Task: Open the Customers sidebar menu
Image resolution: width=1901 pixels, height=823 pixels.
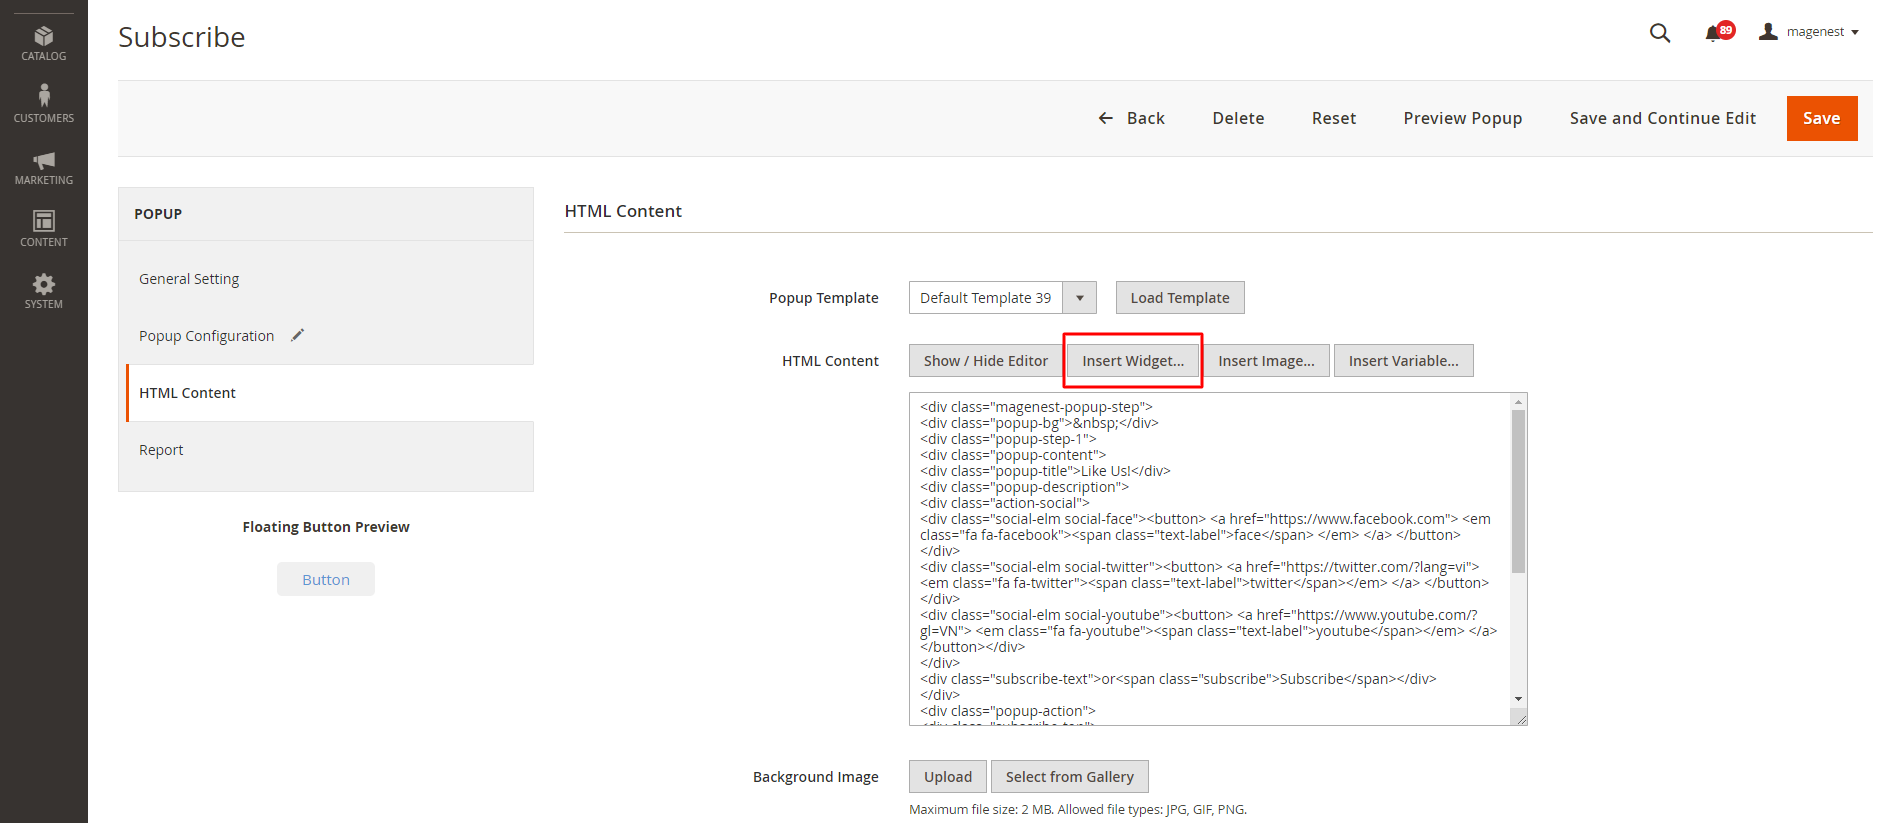Action: coord(44,104)
